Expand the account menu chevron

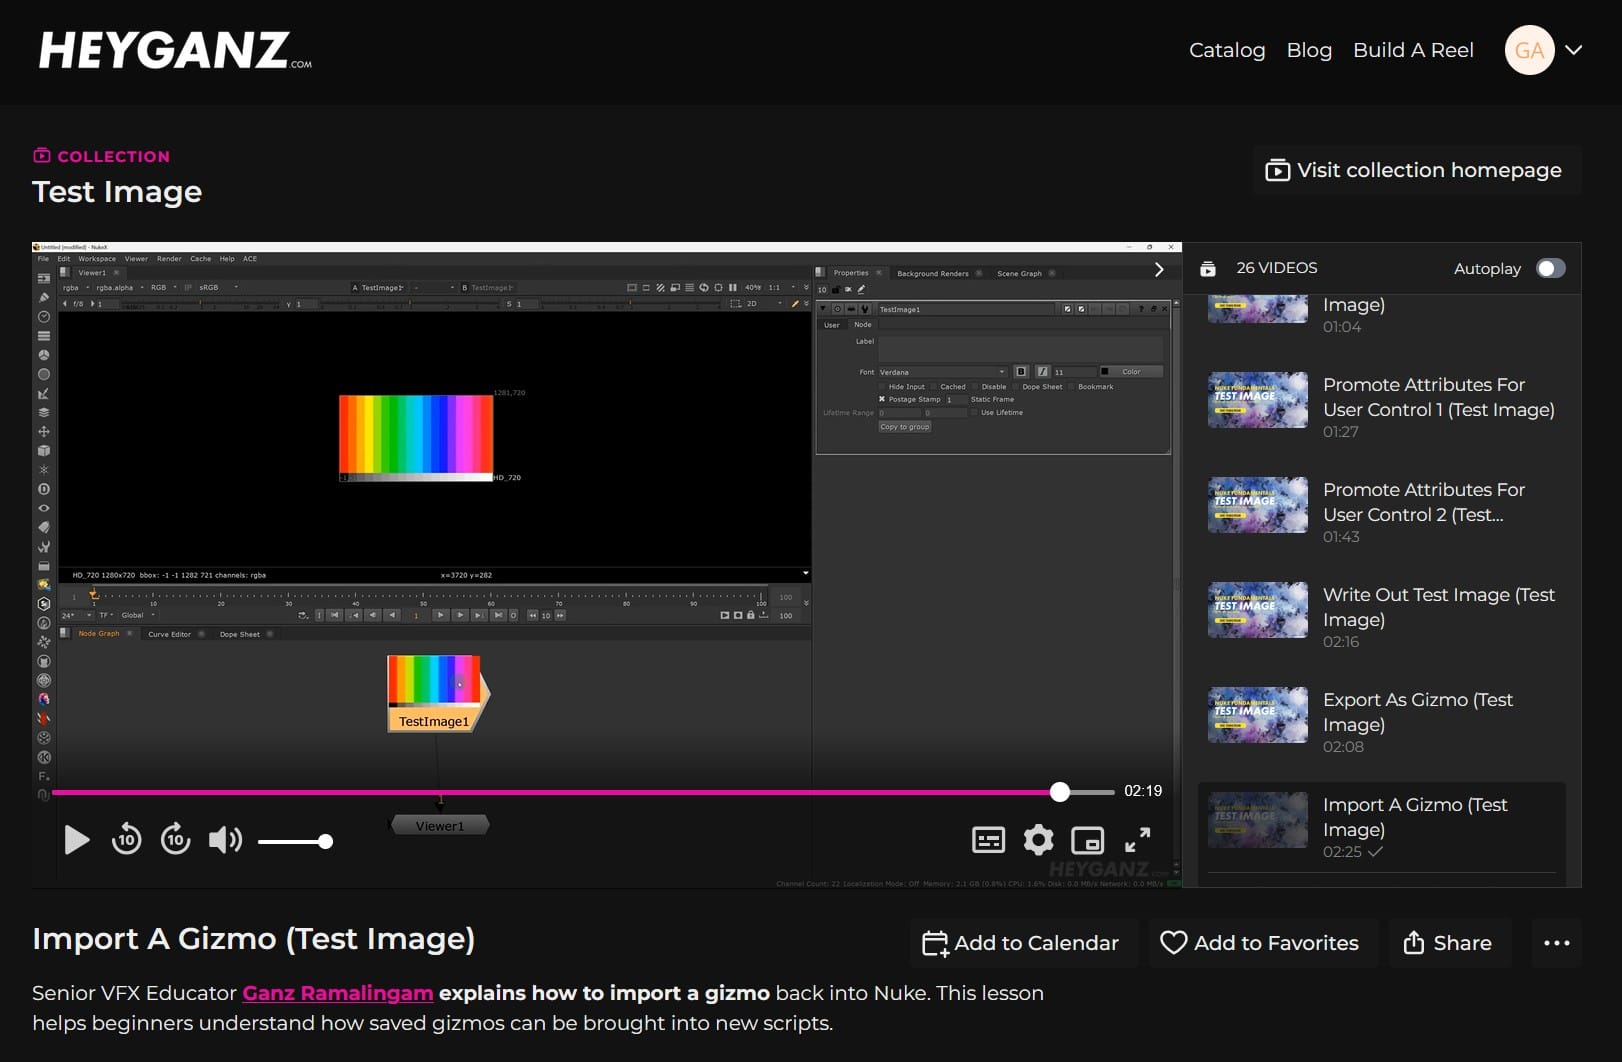(x=1574, y=50)
